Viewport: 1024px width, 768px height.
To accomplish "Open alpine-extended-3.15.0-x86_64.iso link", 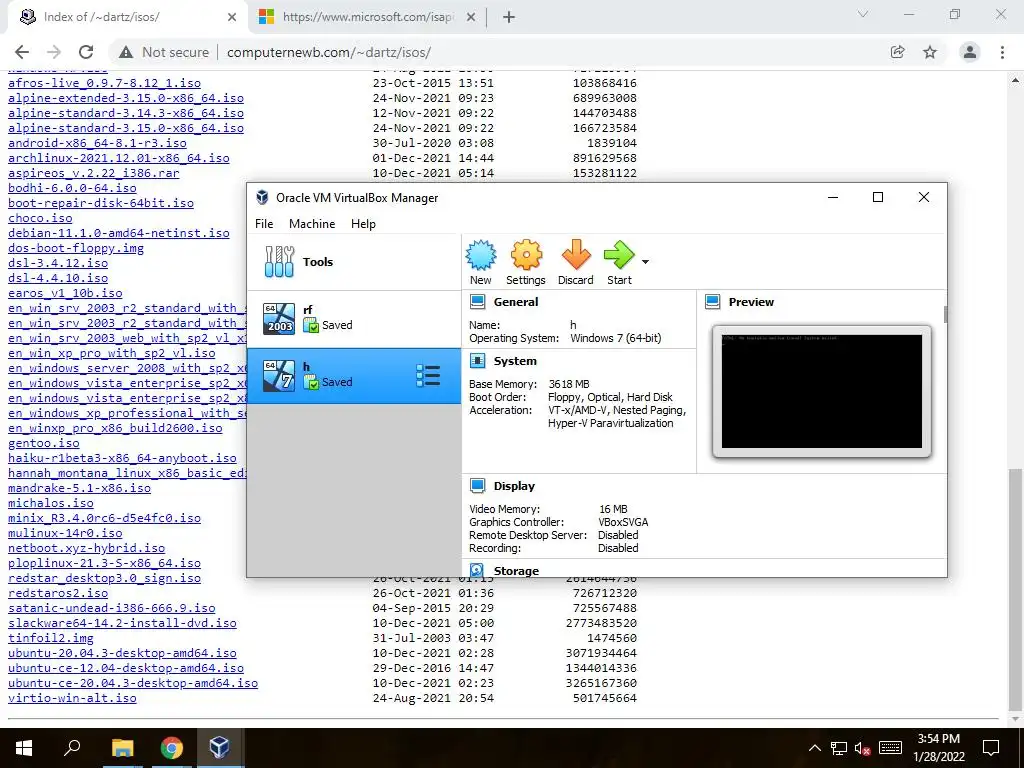I will point(126,98).
